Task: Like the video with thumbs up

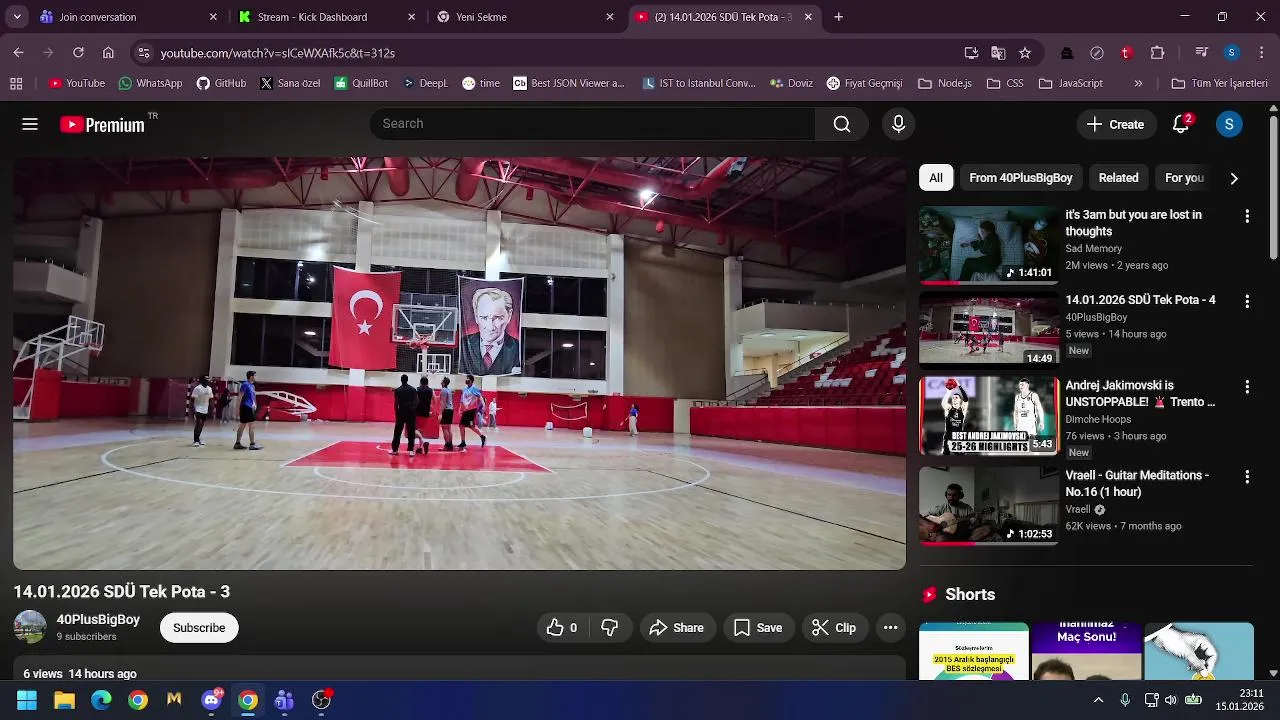Action: point(562,628)
